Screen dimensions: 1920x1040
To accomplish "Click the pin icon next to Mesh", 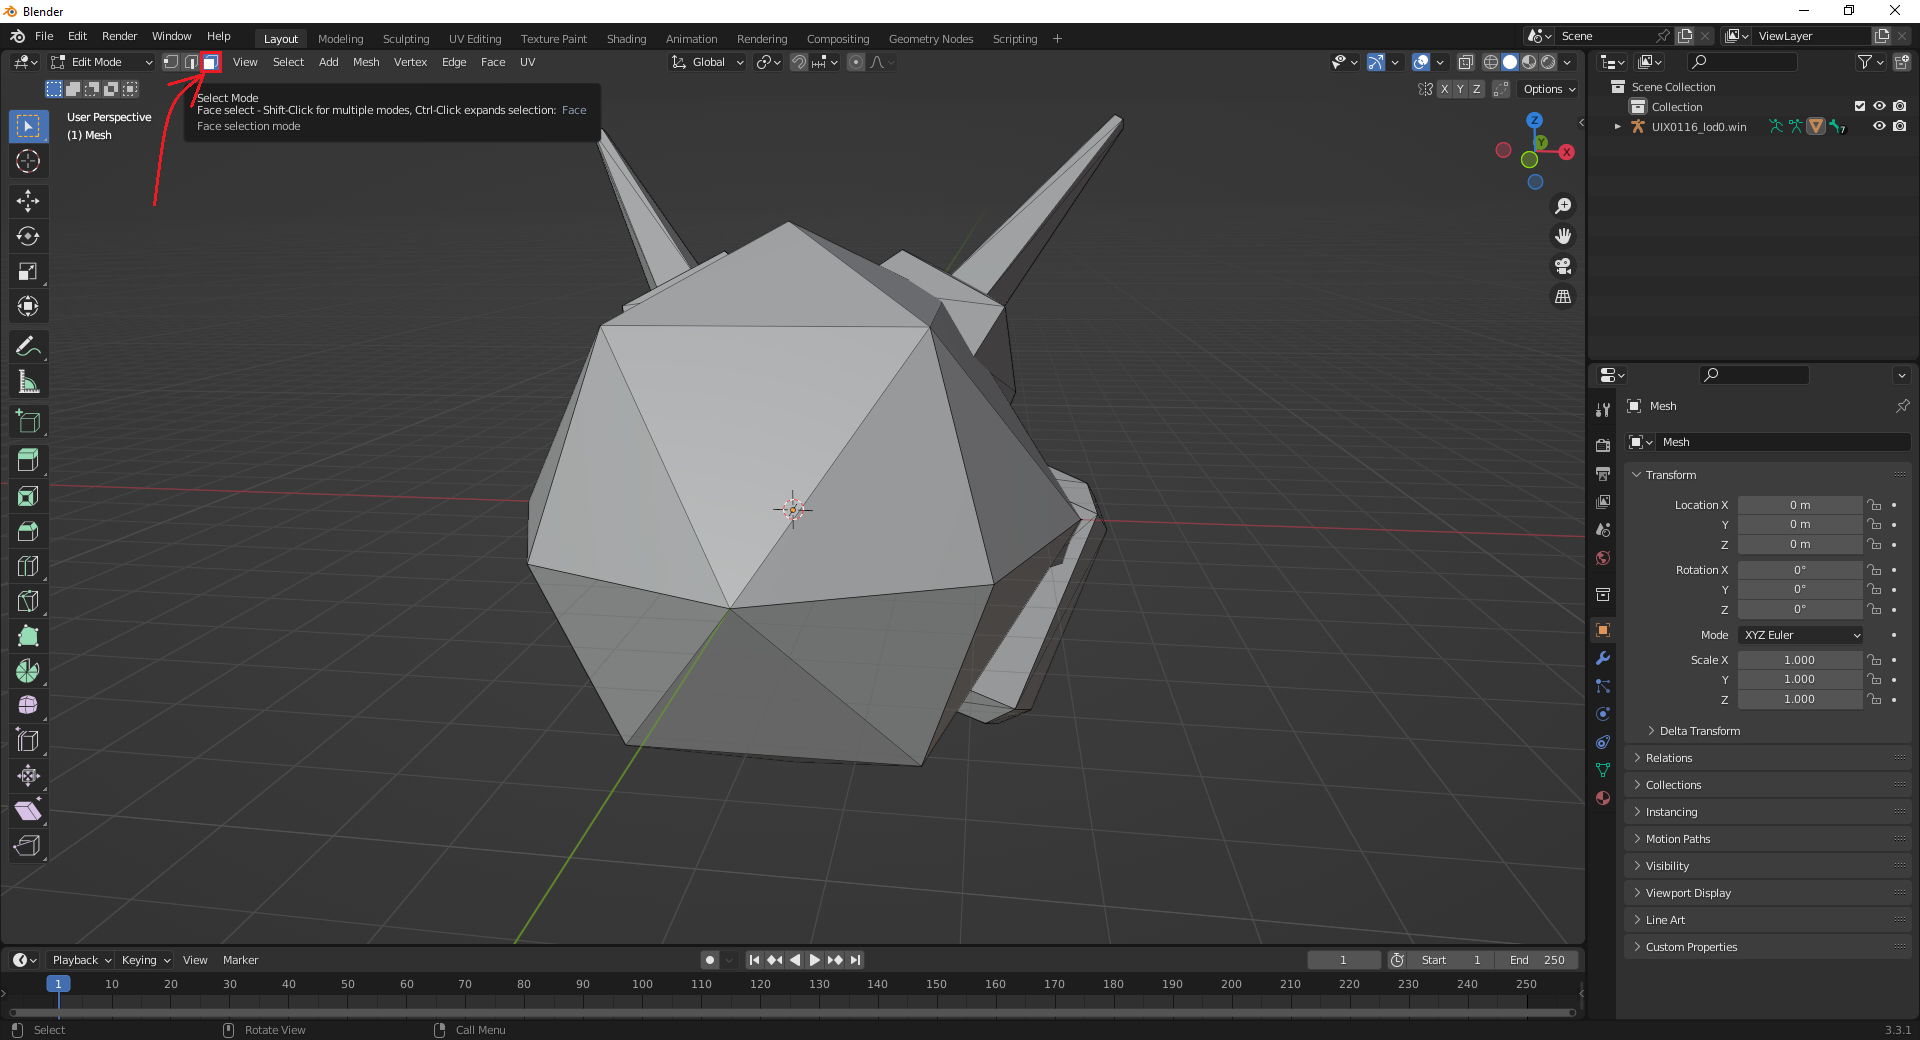I will 1902,406.
